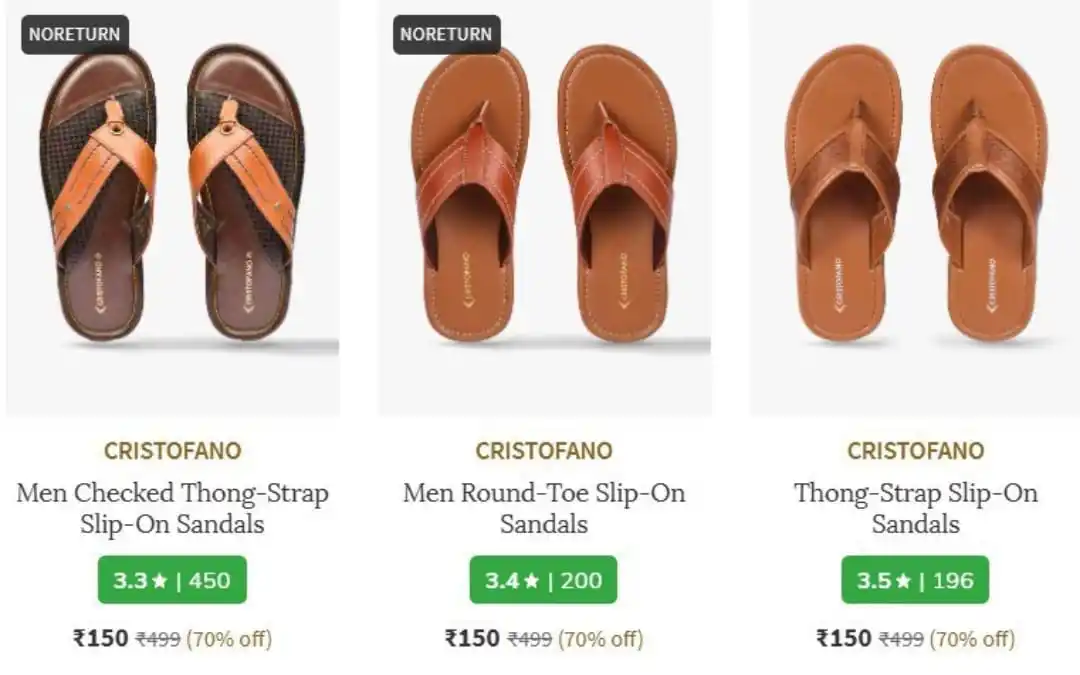
Task: Click the NORETURN badge on the checked sandals
Action: pyautogui.click(x=75, y=34)
